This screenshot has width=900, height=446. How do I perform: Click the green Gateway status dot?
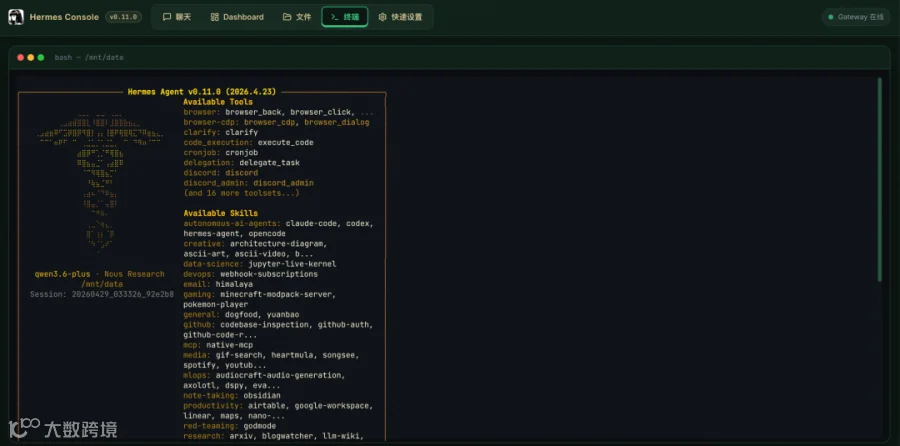pos(831,17)
